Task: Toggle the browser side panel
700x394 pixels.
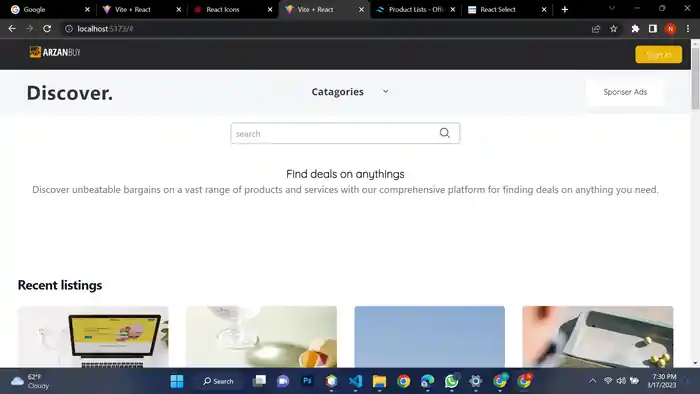Action: [653, 29]
